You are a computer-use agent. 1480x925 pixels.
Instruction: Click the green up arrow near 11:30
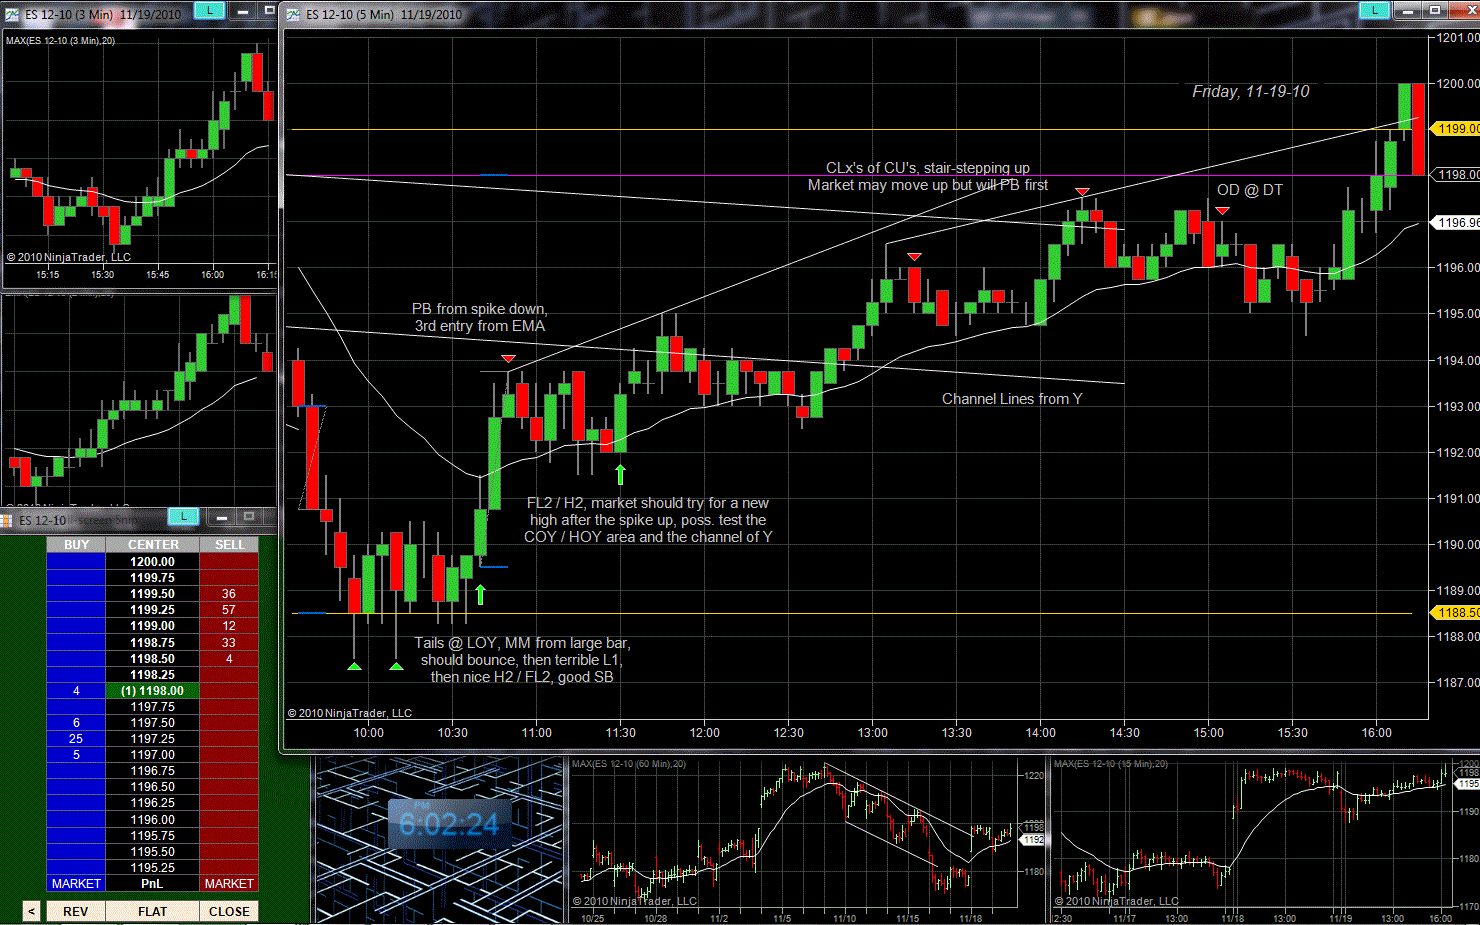point(620,474)
